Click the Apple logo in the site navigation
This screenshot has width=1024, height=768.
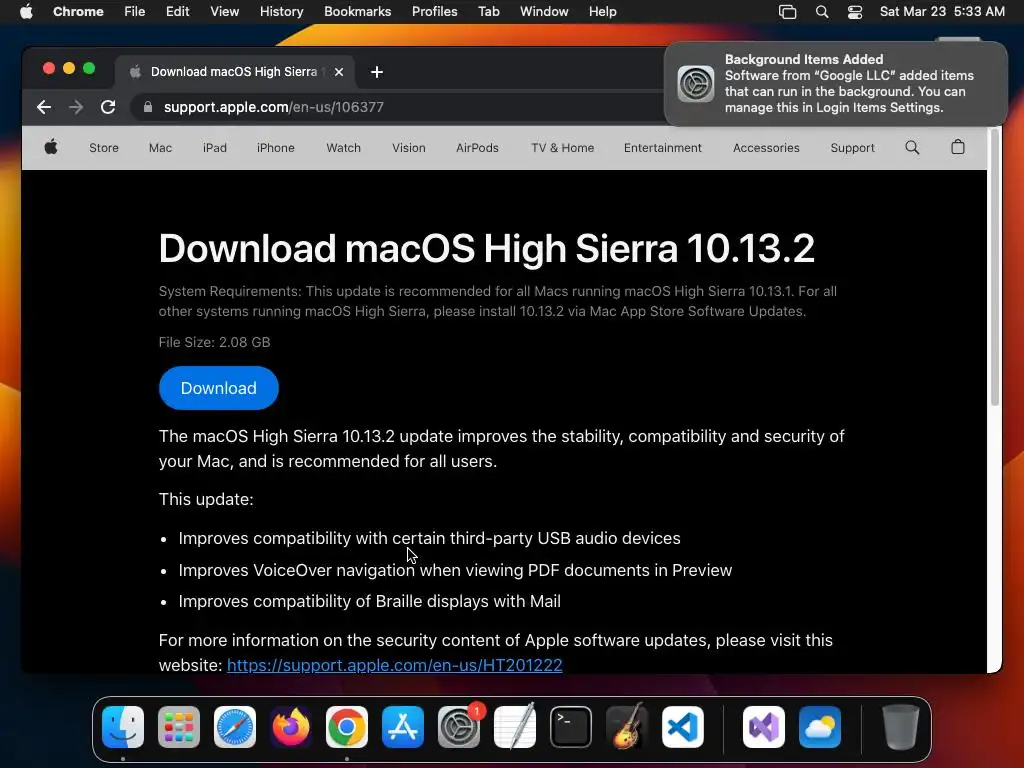click(x=51, y=148)
